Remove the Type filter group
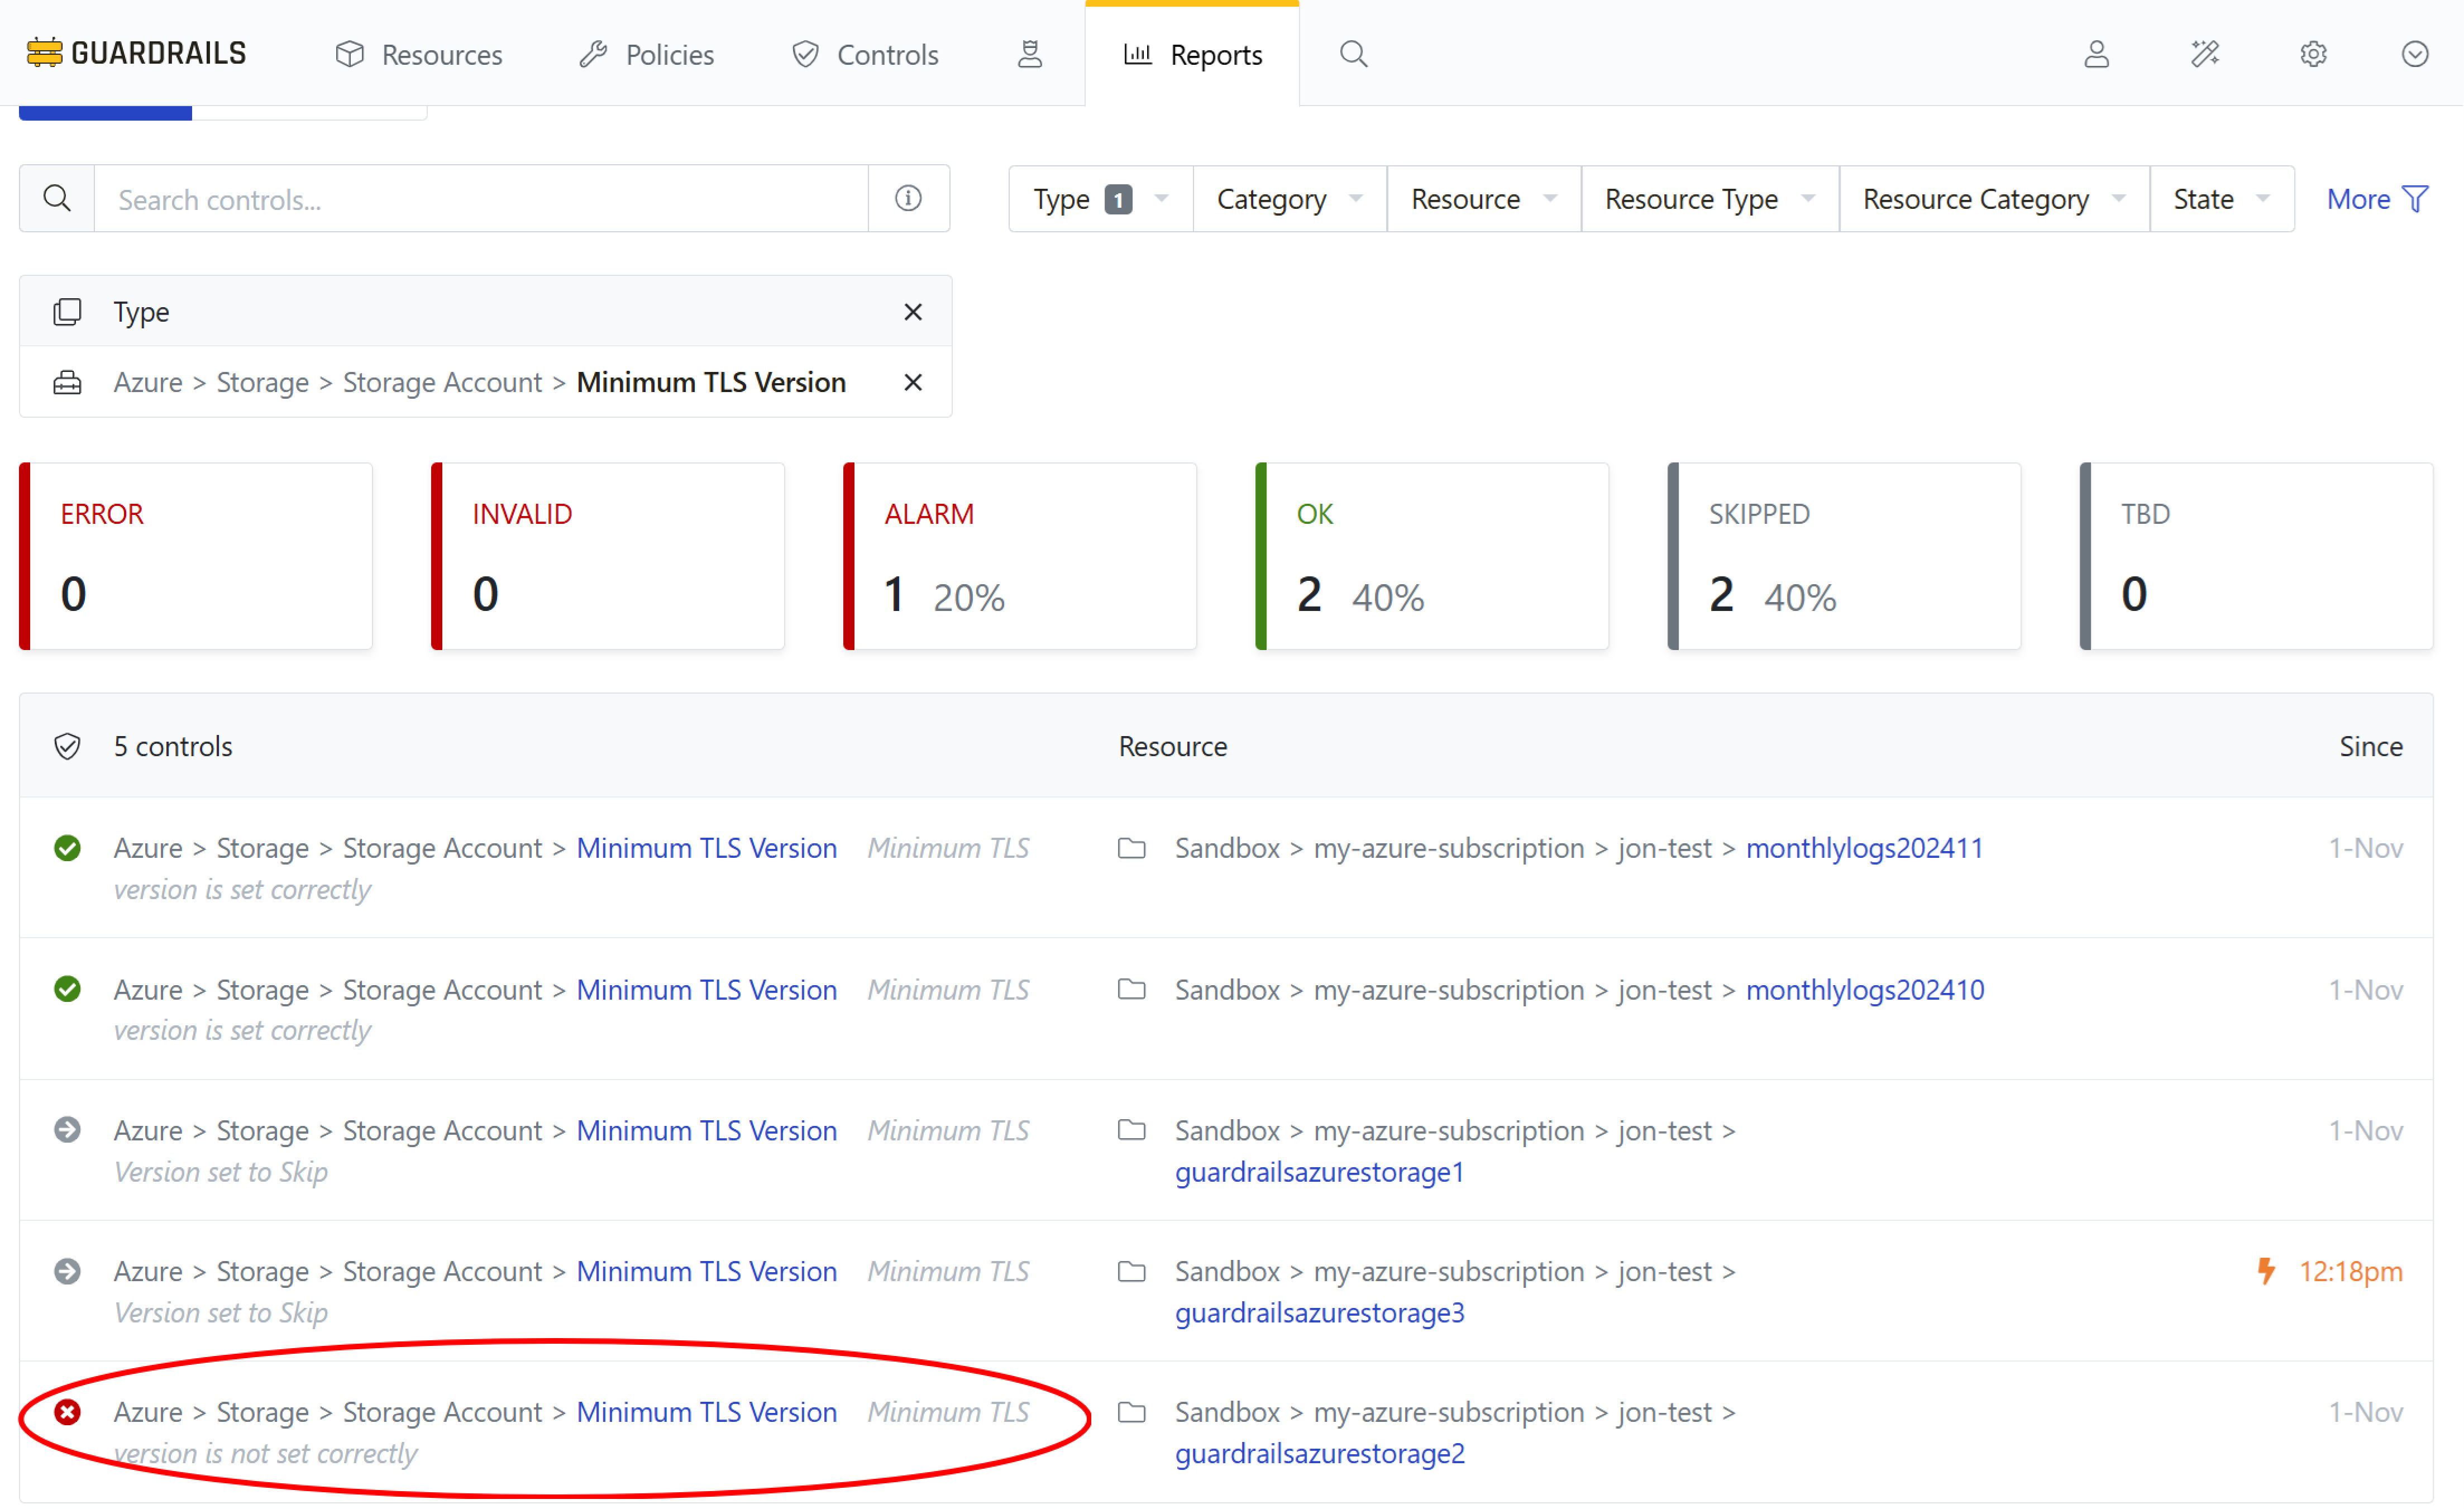This screenshot has width=2464, height=1509. click(913, 312)
